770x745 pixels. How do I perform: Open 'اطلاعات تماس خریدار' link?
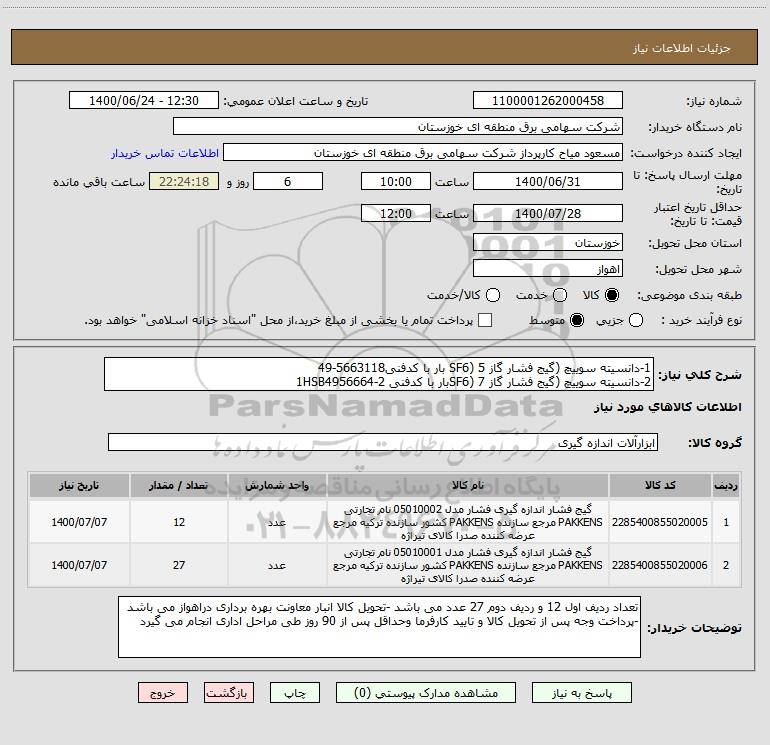pyautogui.click(x=165, y=153)
